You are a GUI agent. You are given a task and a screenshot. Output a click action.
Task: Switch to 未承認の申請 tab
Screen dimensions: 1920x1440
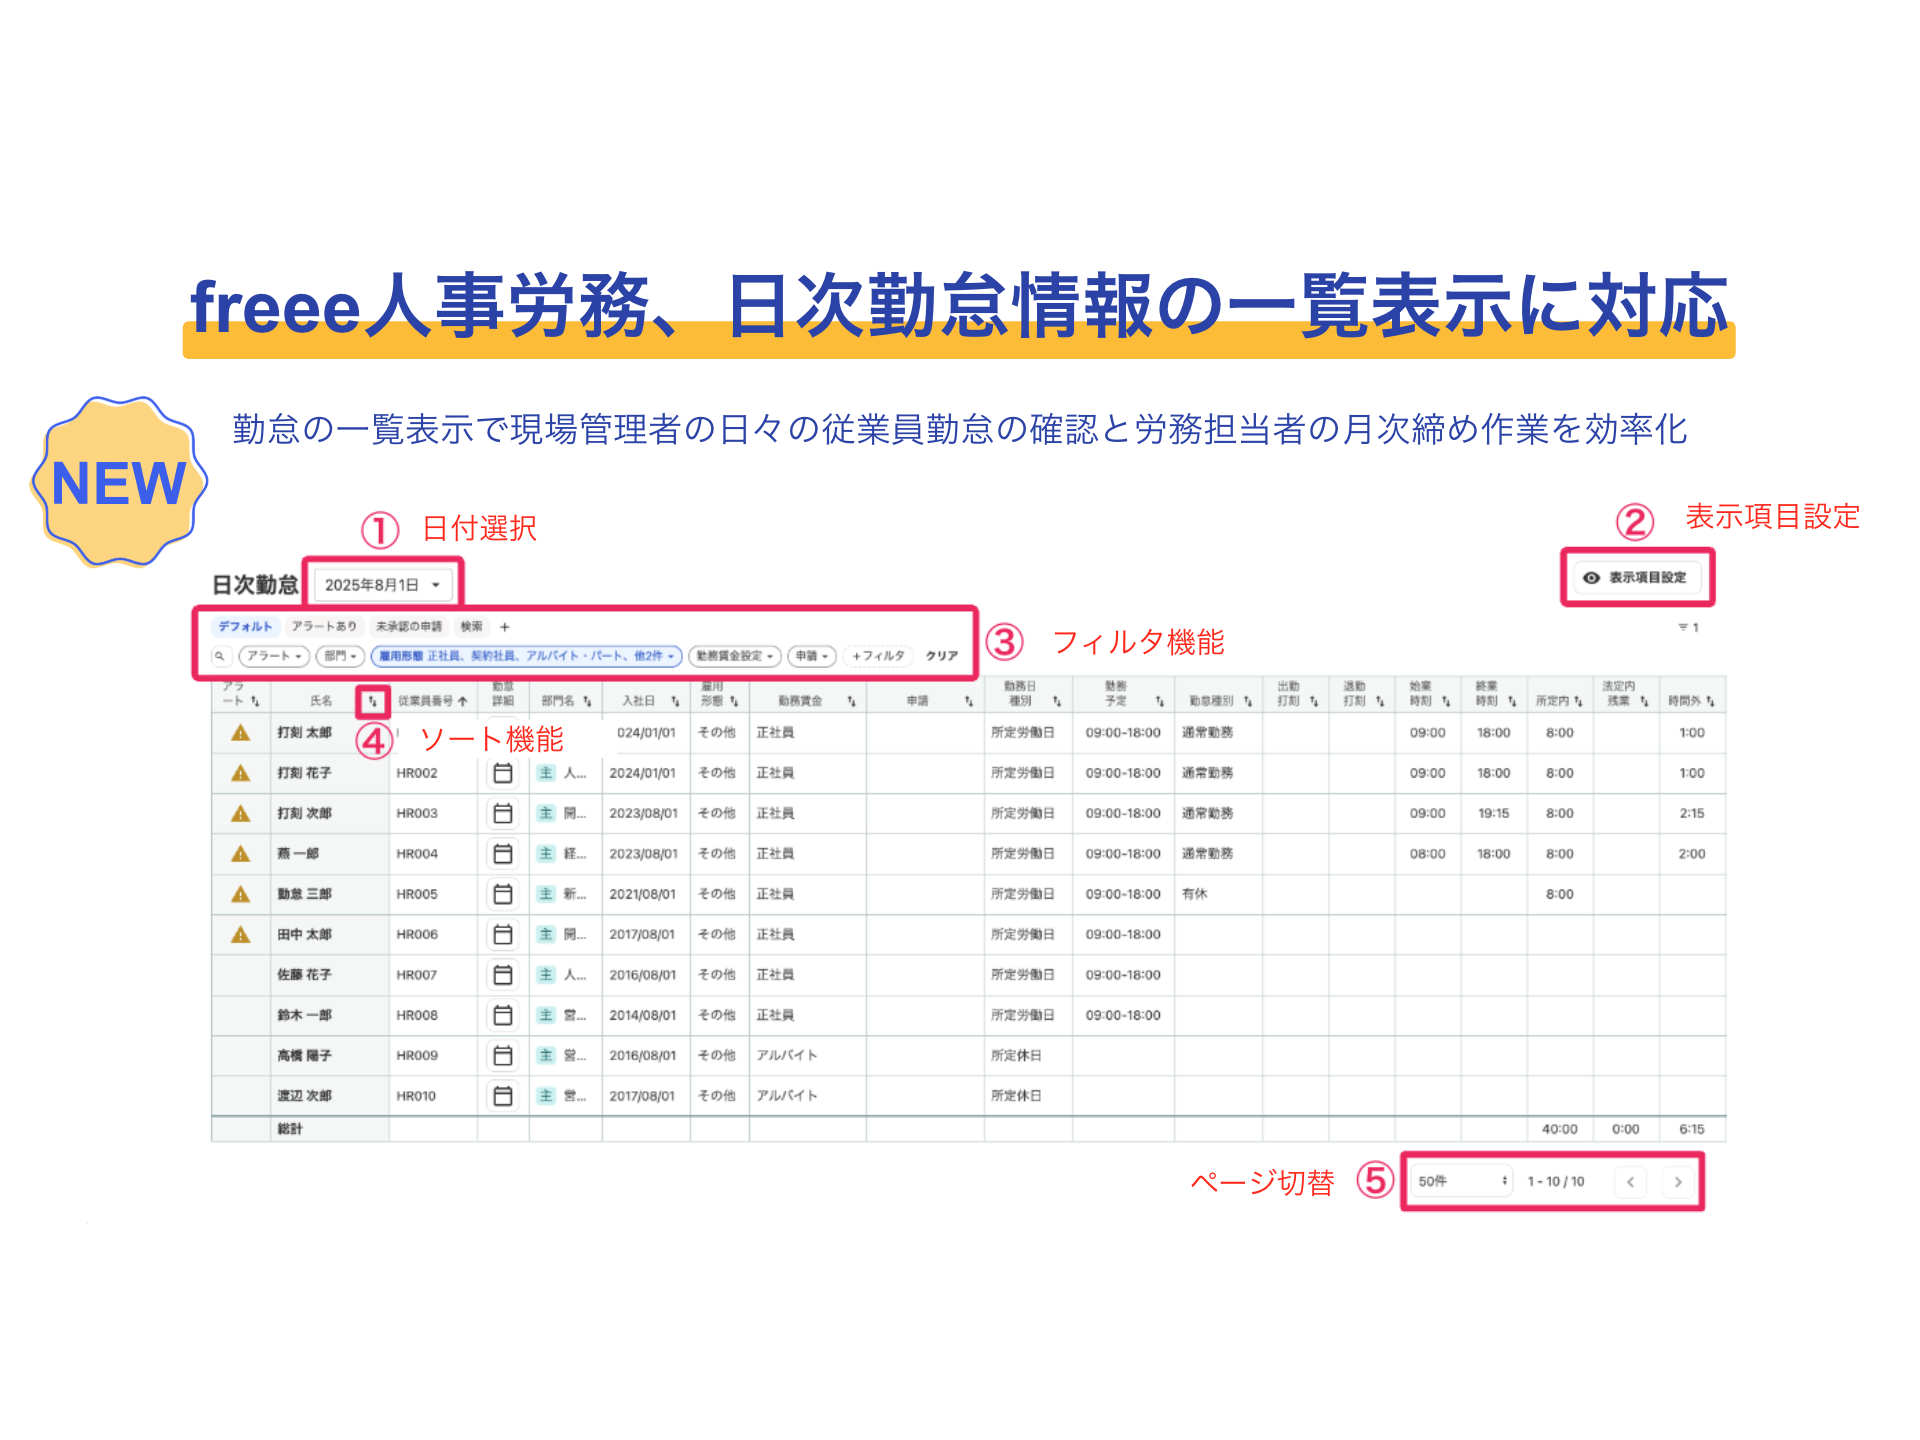coord(409,627)
